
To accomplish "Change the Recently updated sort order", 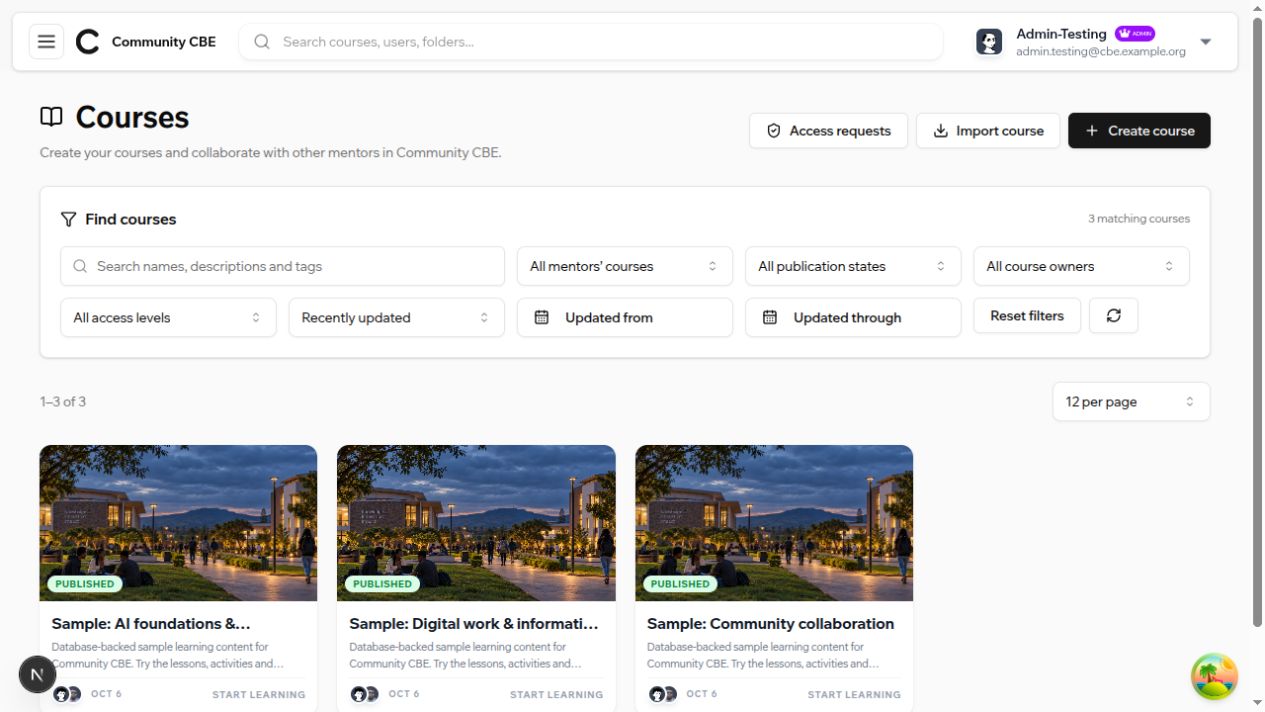I will coord(396,318).
